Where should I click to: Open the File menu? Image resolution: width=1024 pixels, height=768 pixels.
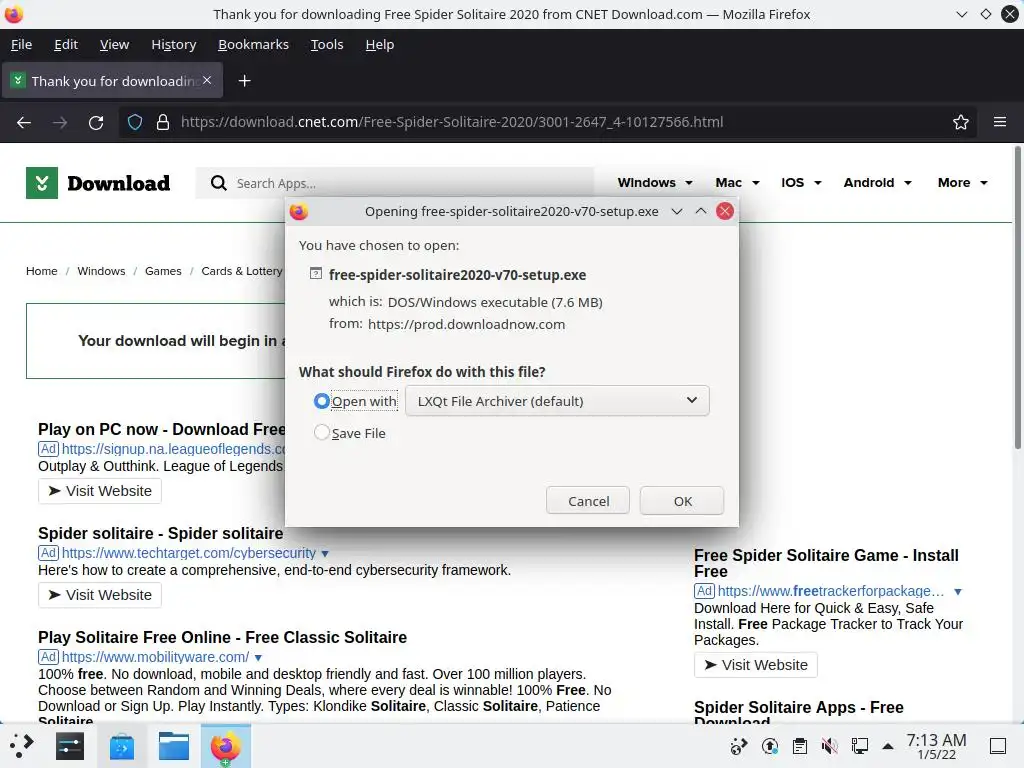(x=22, y=44)
